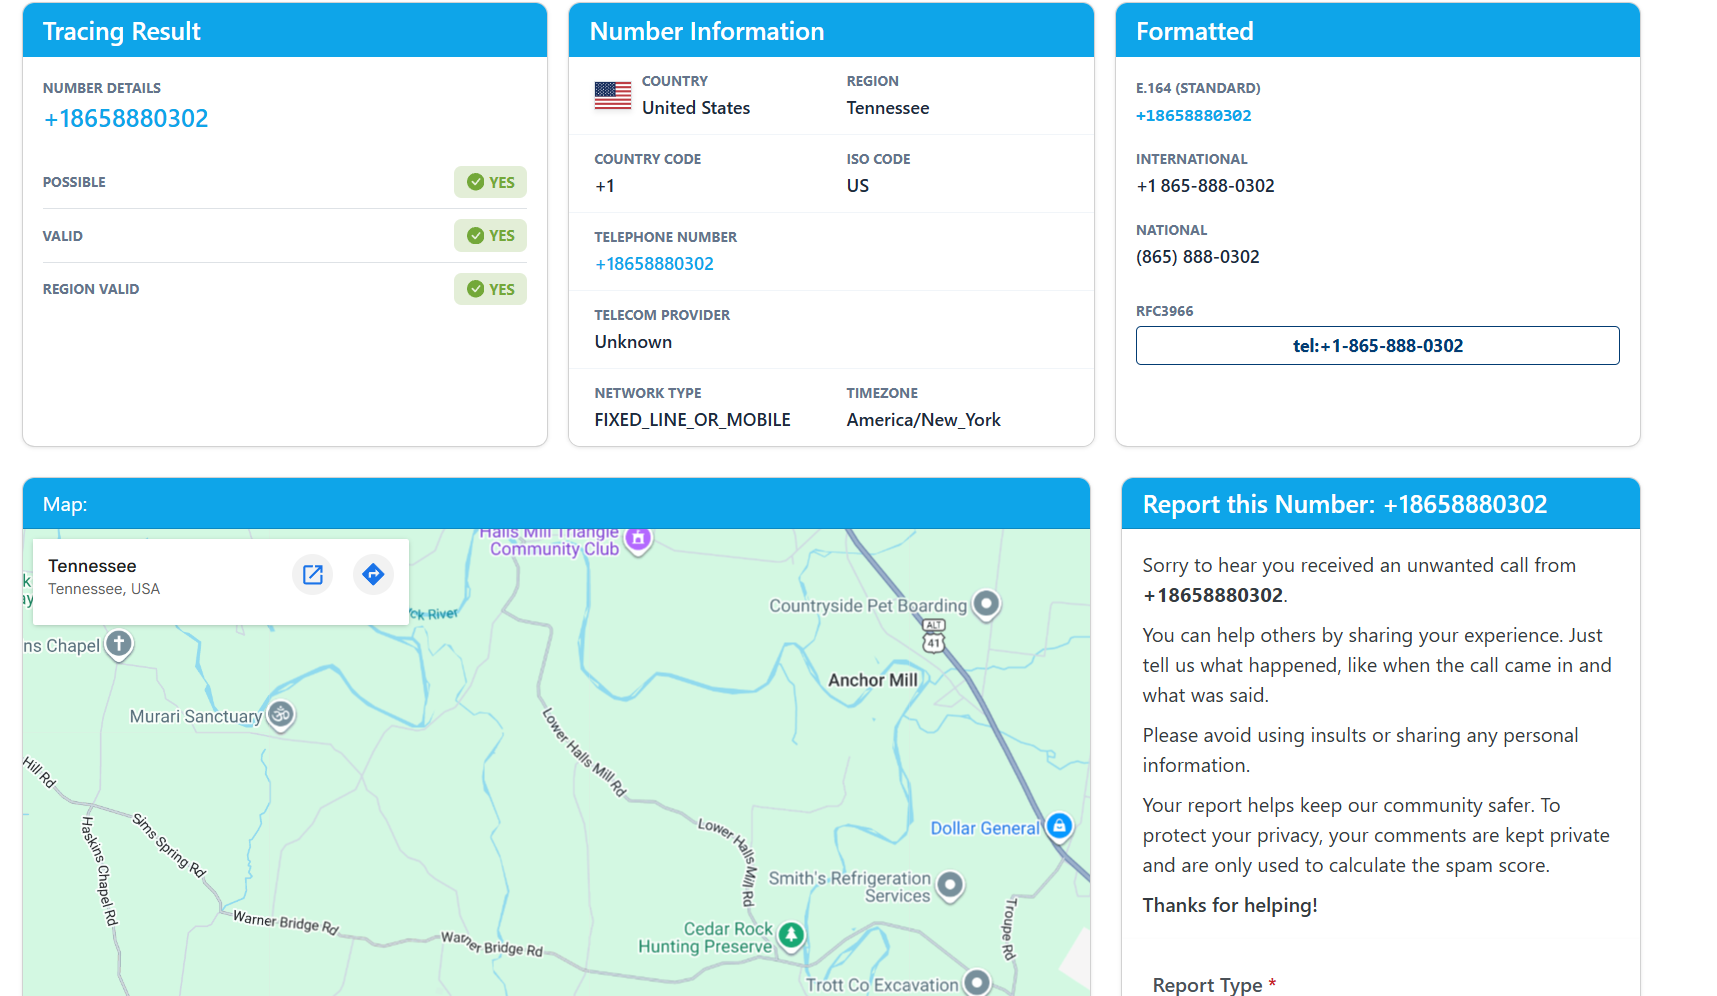
Task: Click Smith's Refrigeration Services map marker
Action: click(950, 885)
